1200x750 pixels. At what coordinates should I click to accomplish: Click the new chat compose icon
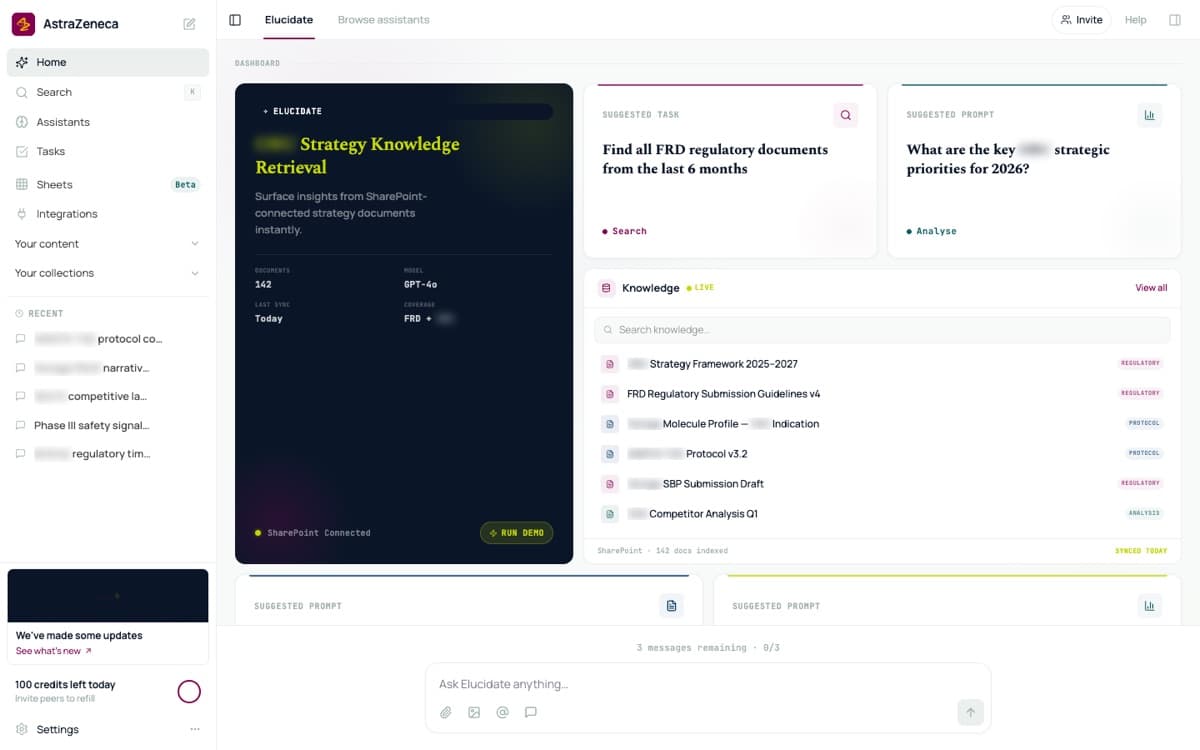coord(189,24)
